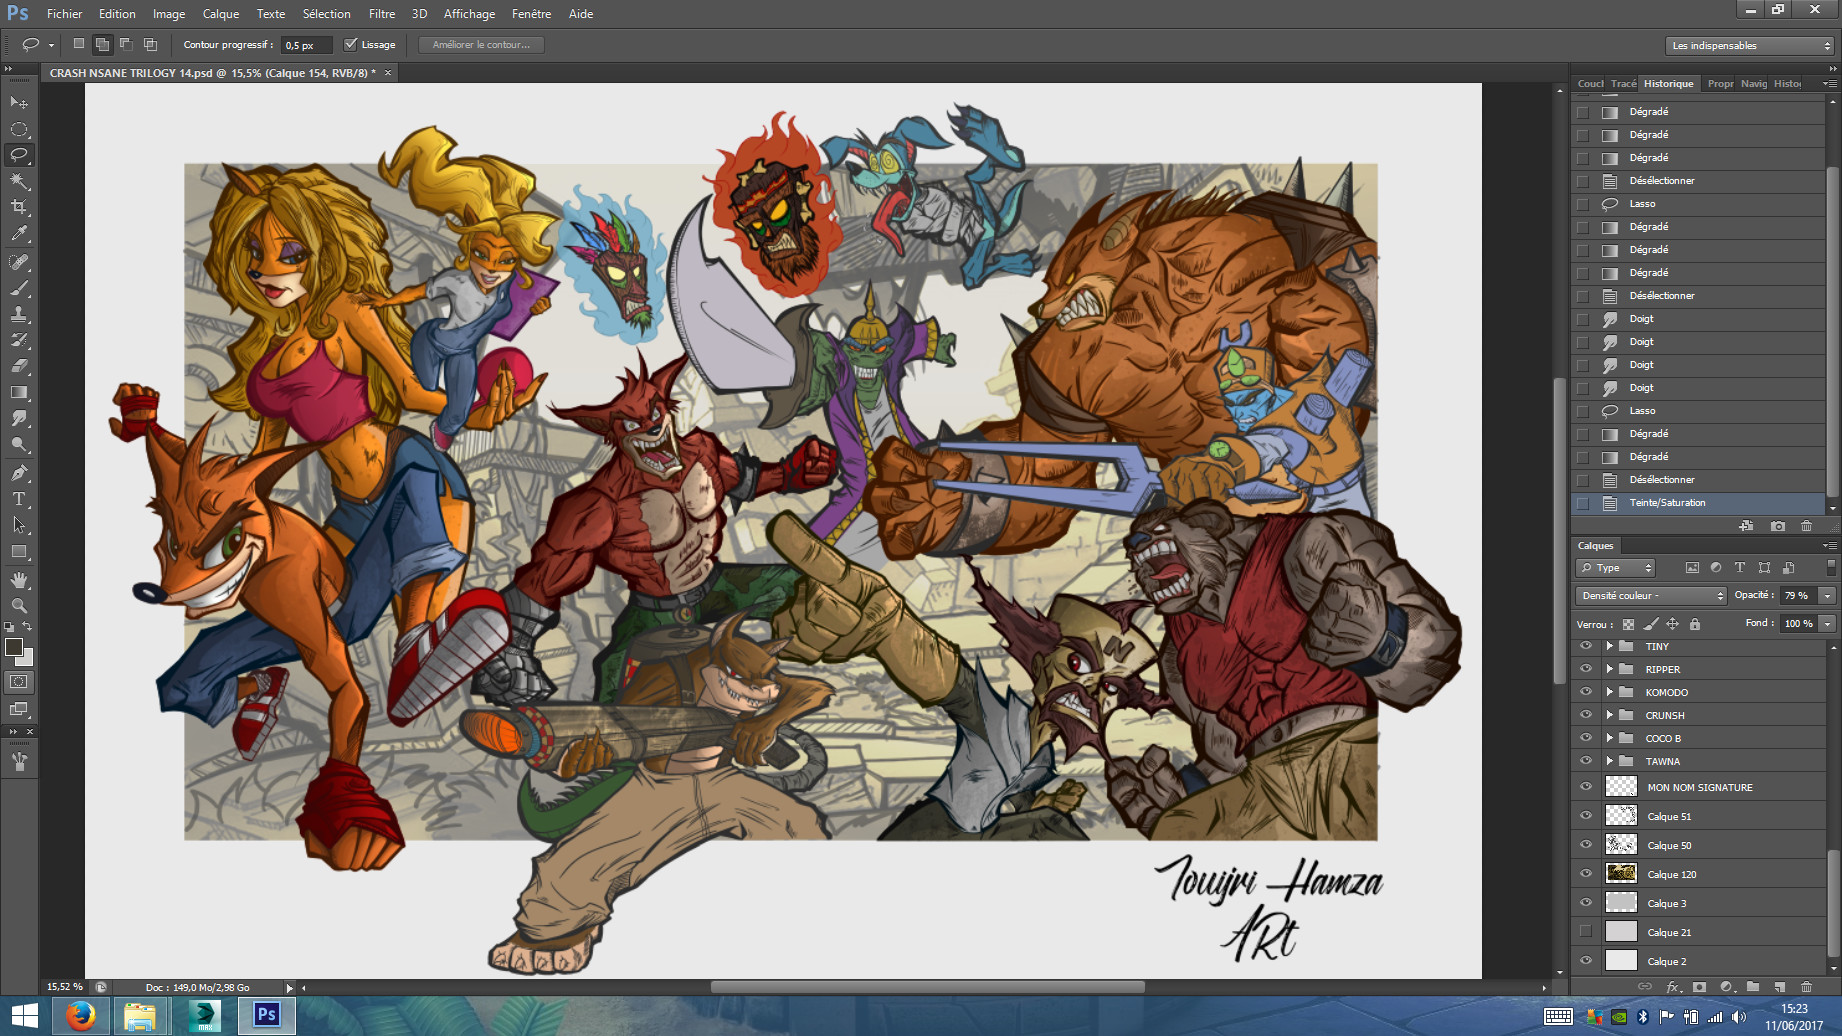Select the Healing Brush tool

(19, 262)
